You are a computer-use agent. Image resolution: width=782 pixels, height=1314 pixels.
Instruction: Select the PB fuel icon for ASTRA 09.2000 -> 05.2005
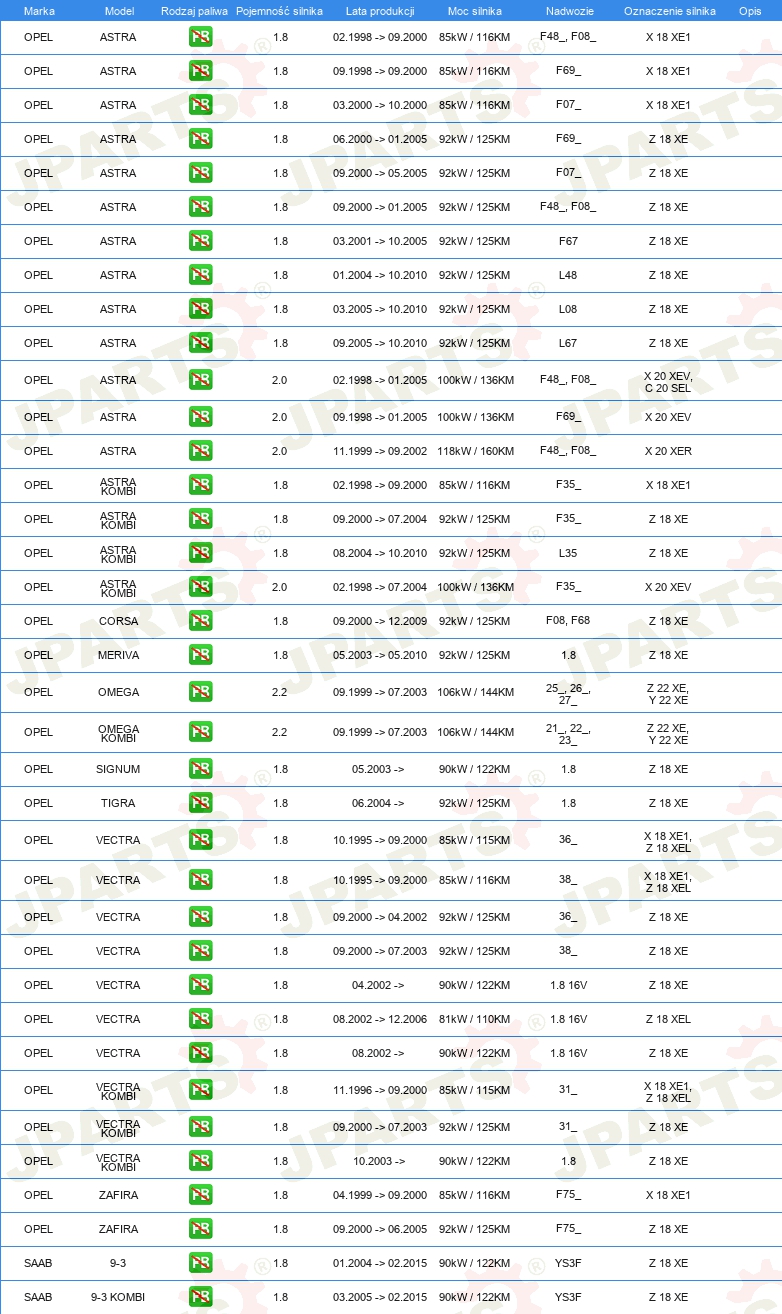[x=200, y=173]
